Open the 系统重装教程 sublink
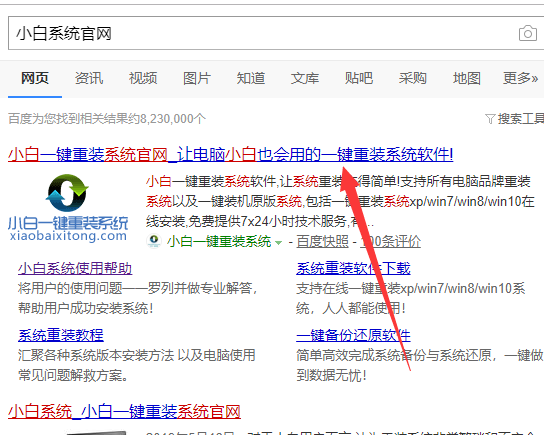 pyautogui.click(x=61, y=335)
